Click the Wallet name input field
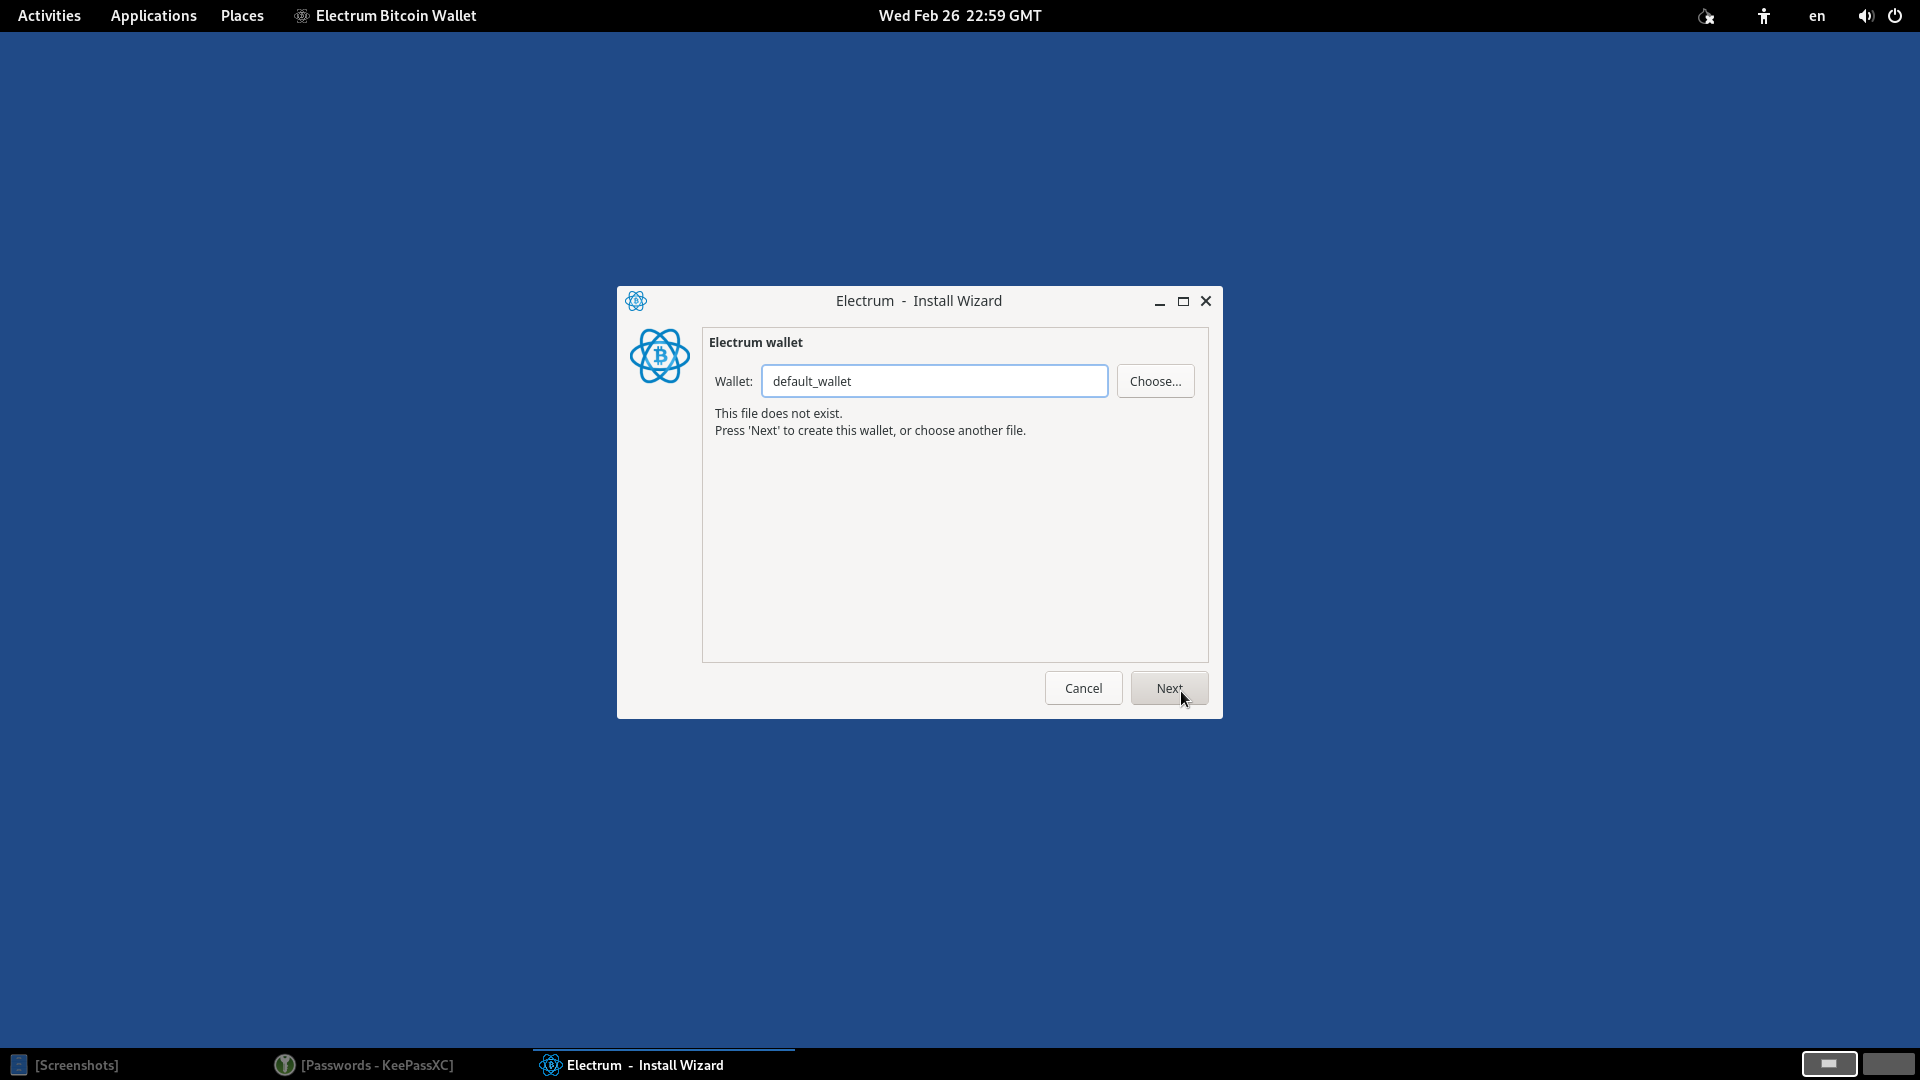Screen dimensions: 1920x1080 tap(934, 381)
